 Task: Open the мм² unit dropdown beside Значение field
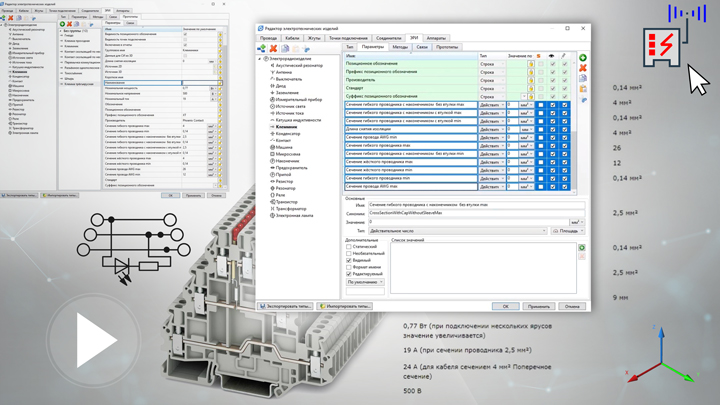click(x=577, y=222)
